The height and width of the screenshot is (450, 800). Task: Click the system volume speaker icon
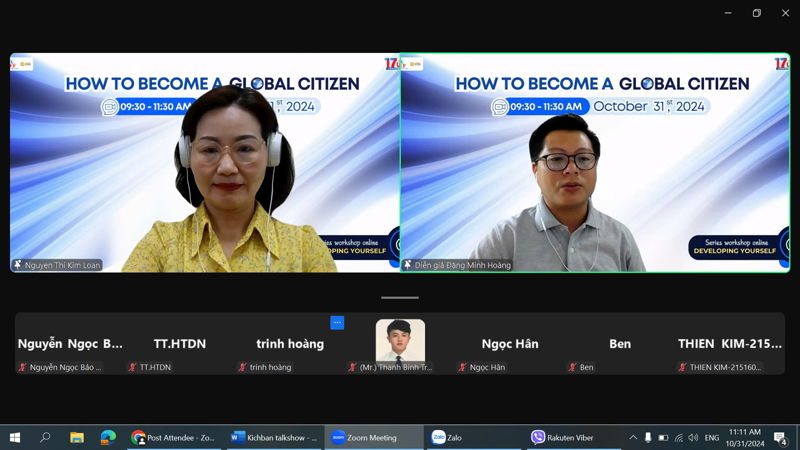pos(693,437)
